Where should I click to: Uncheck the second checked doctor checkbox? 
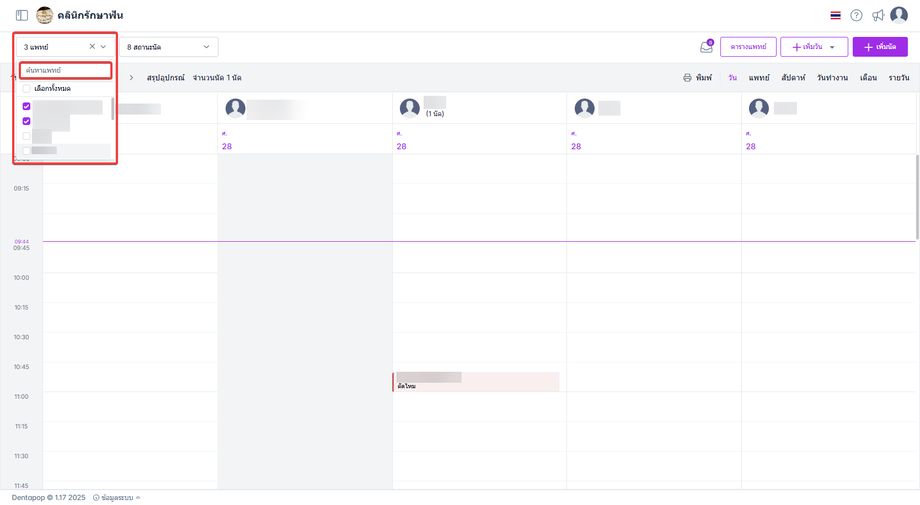[x=27, y=121]
